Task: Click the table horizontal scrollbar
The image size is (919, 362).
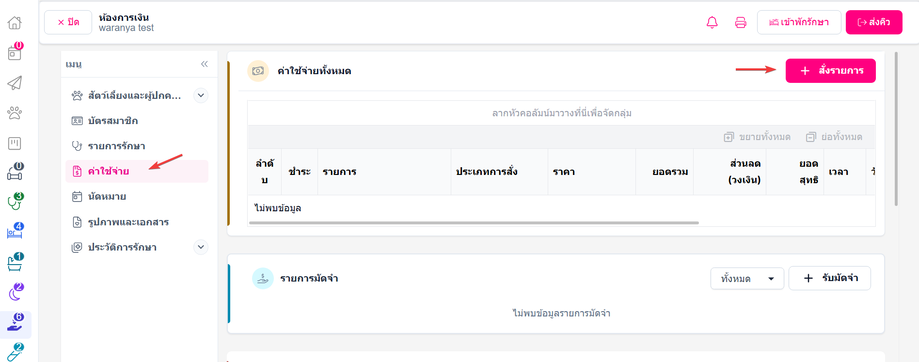Action: click(x=474, y=223)
